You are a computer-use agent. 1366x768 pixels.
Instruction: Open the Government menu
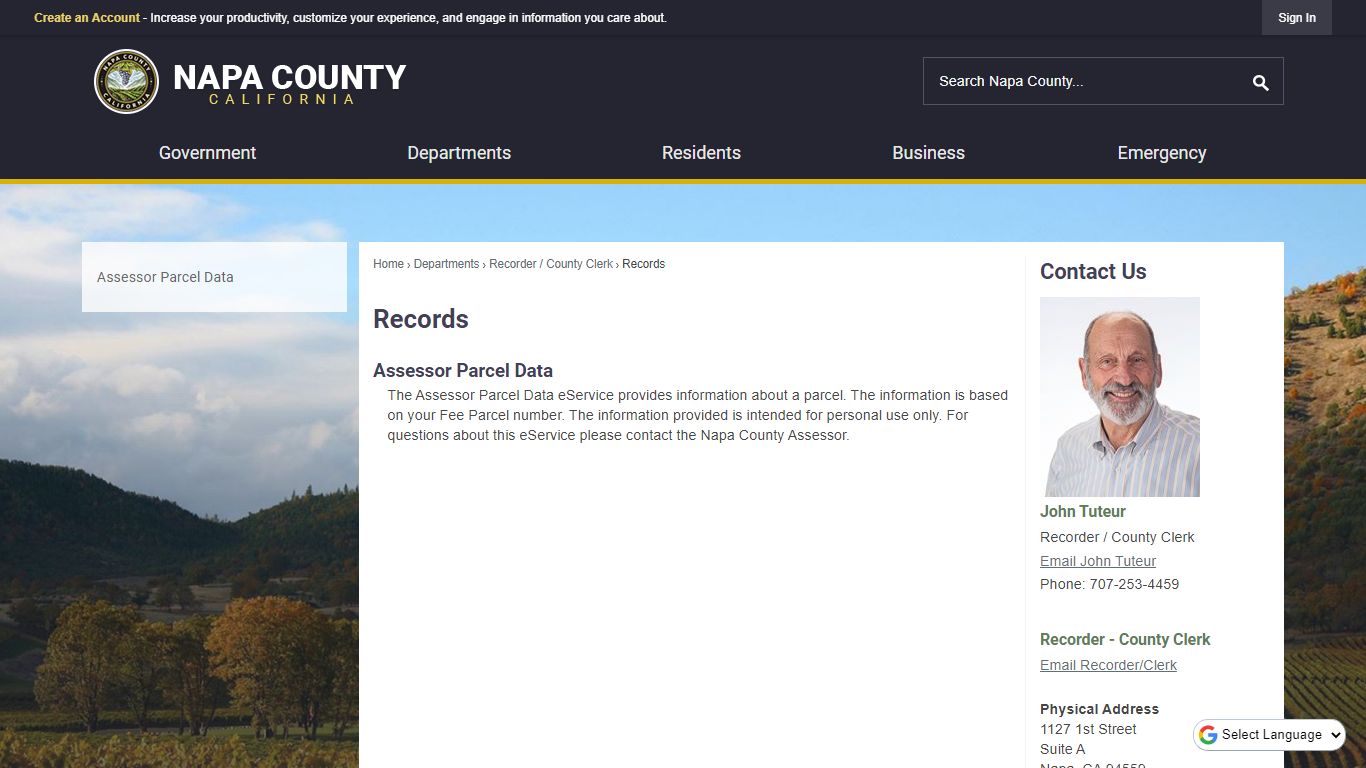(207, 153)
